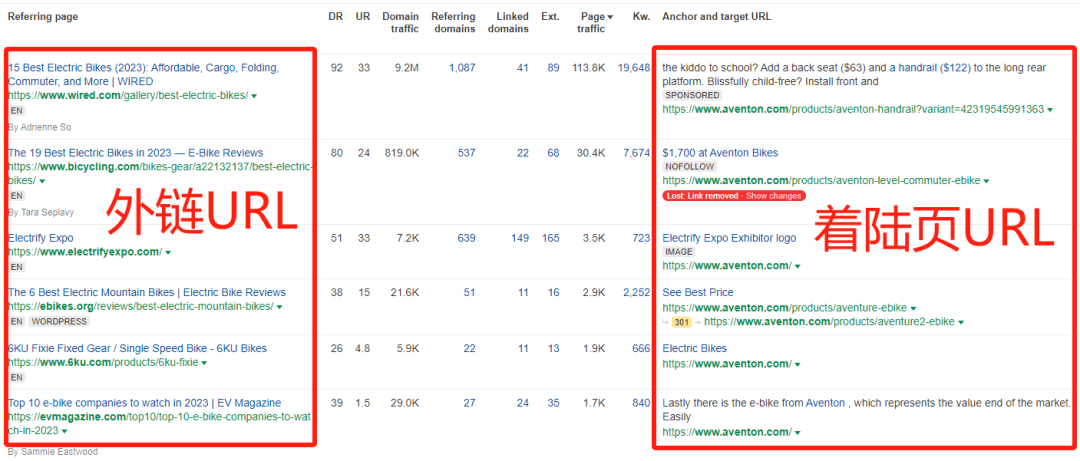The image size is (1080, 461).
Task: Click Show changes on Lost link badge
Action: (x=773, y=196)
